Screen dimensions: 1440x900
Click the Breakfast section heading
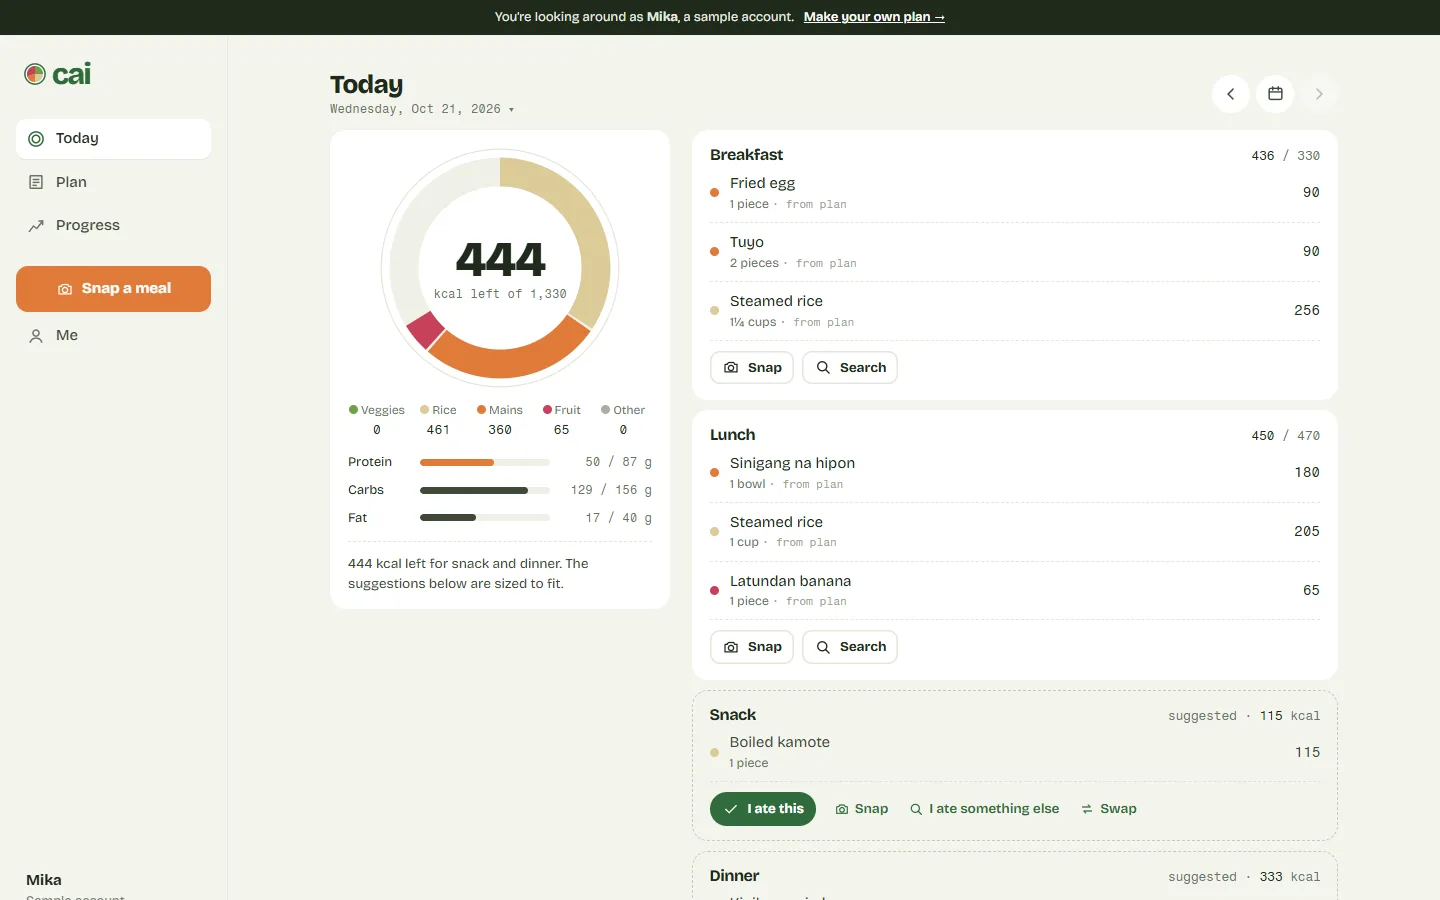[746, 155]
